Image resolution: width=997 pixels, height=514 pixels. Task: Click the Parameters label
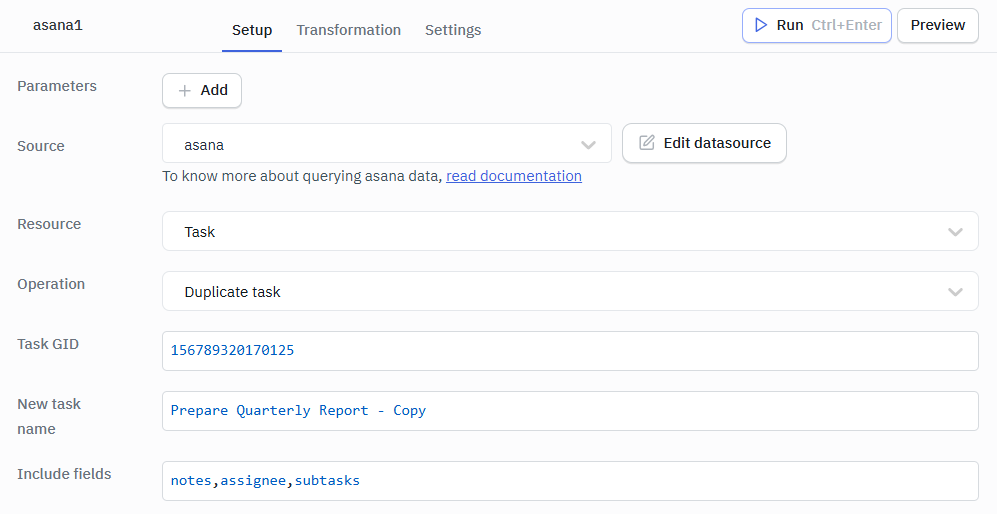(57, 86)
